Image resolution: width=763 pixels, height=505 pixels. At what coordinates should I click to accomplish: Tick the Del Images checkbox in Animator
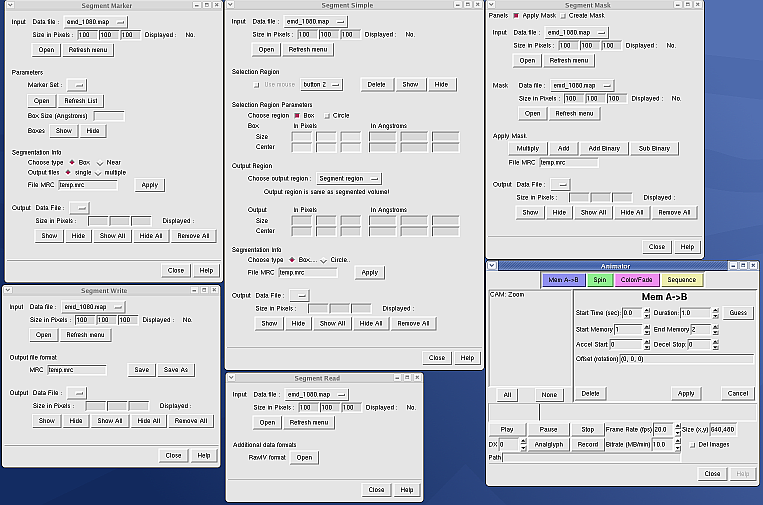coord(692,444)
